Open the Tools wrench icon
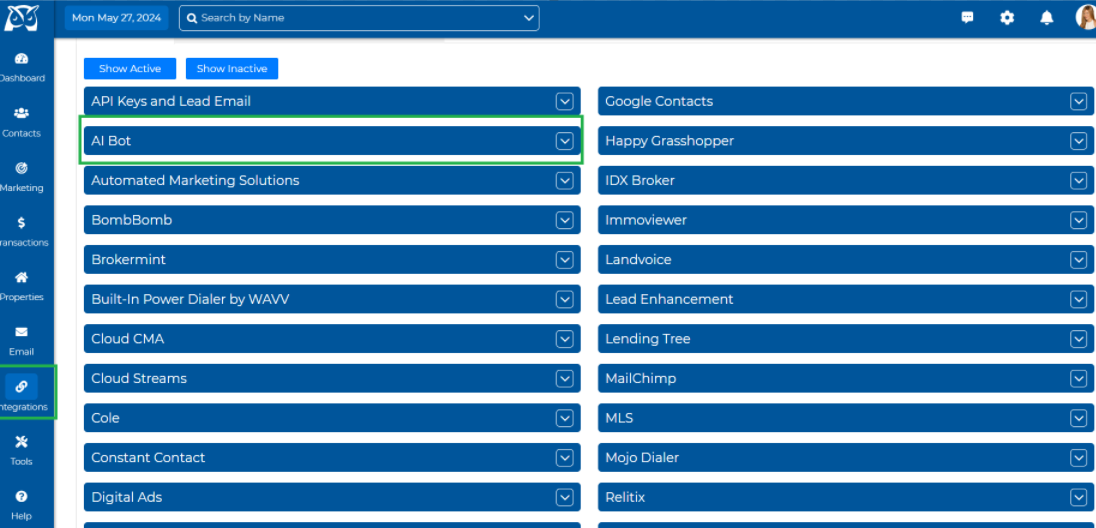 click(21, 442)
